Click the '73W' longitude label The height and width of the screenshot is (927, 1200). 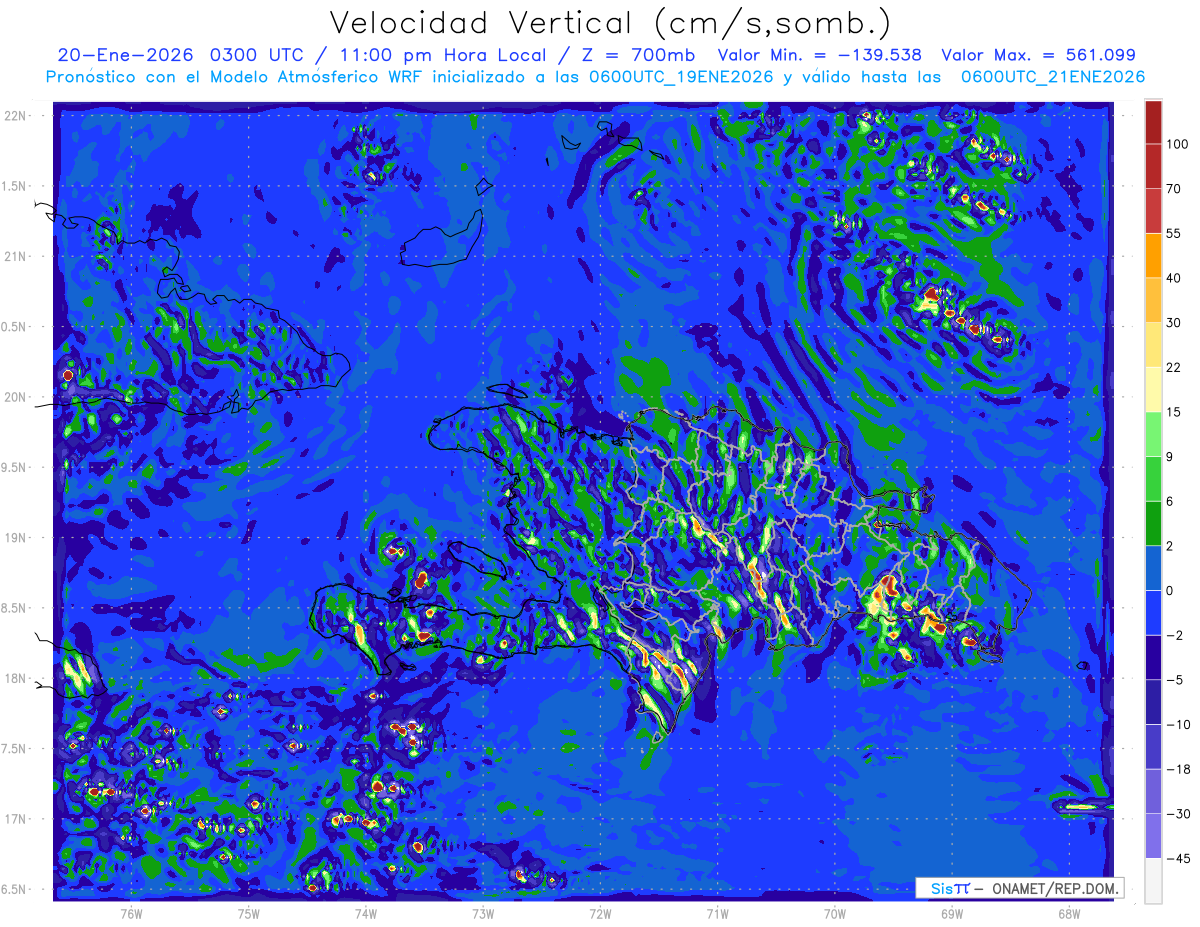[x=483, y=913]
